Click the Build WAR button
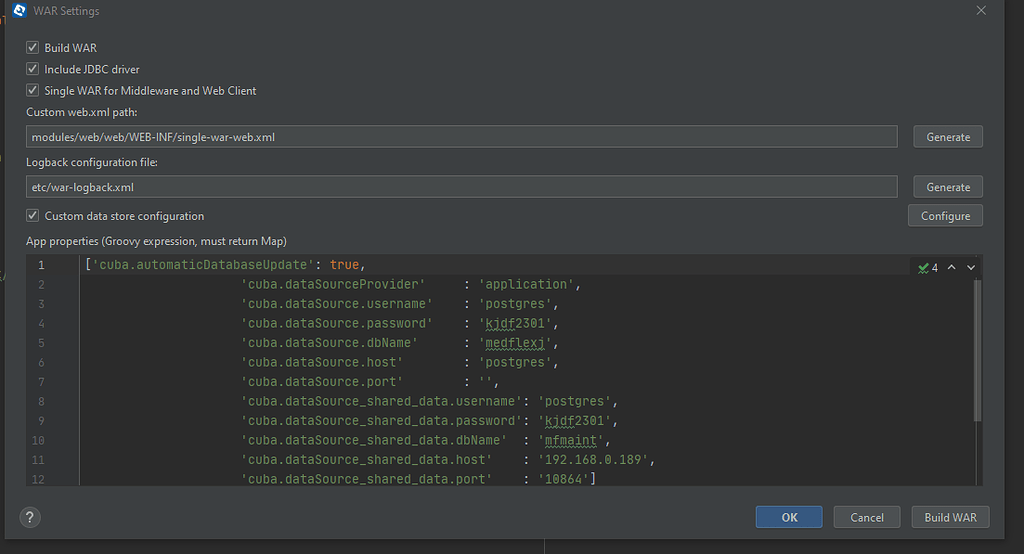 click(x=950, y=517)
